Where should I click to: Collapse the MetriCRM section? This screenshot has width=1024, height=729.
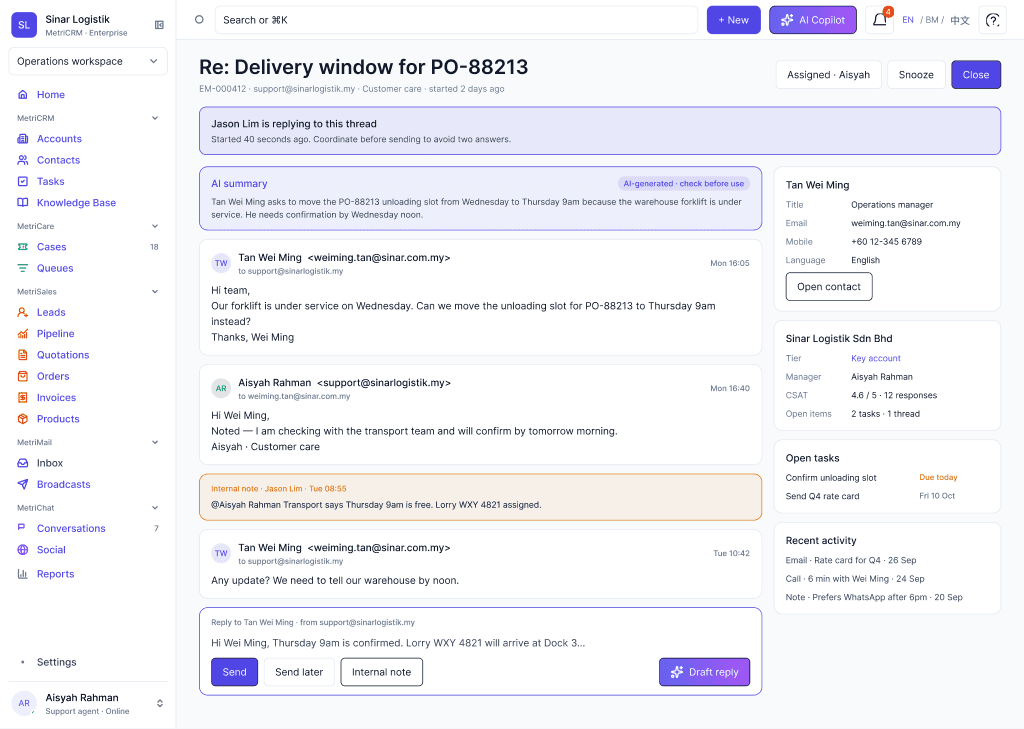pos(155,118)
